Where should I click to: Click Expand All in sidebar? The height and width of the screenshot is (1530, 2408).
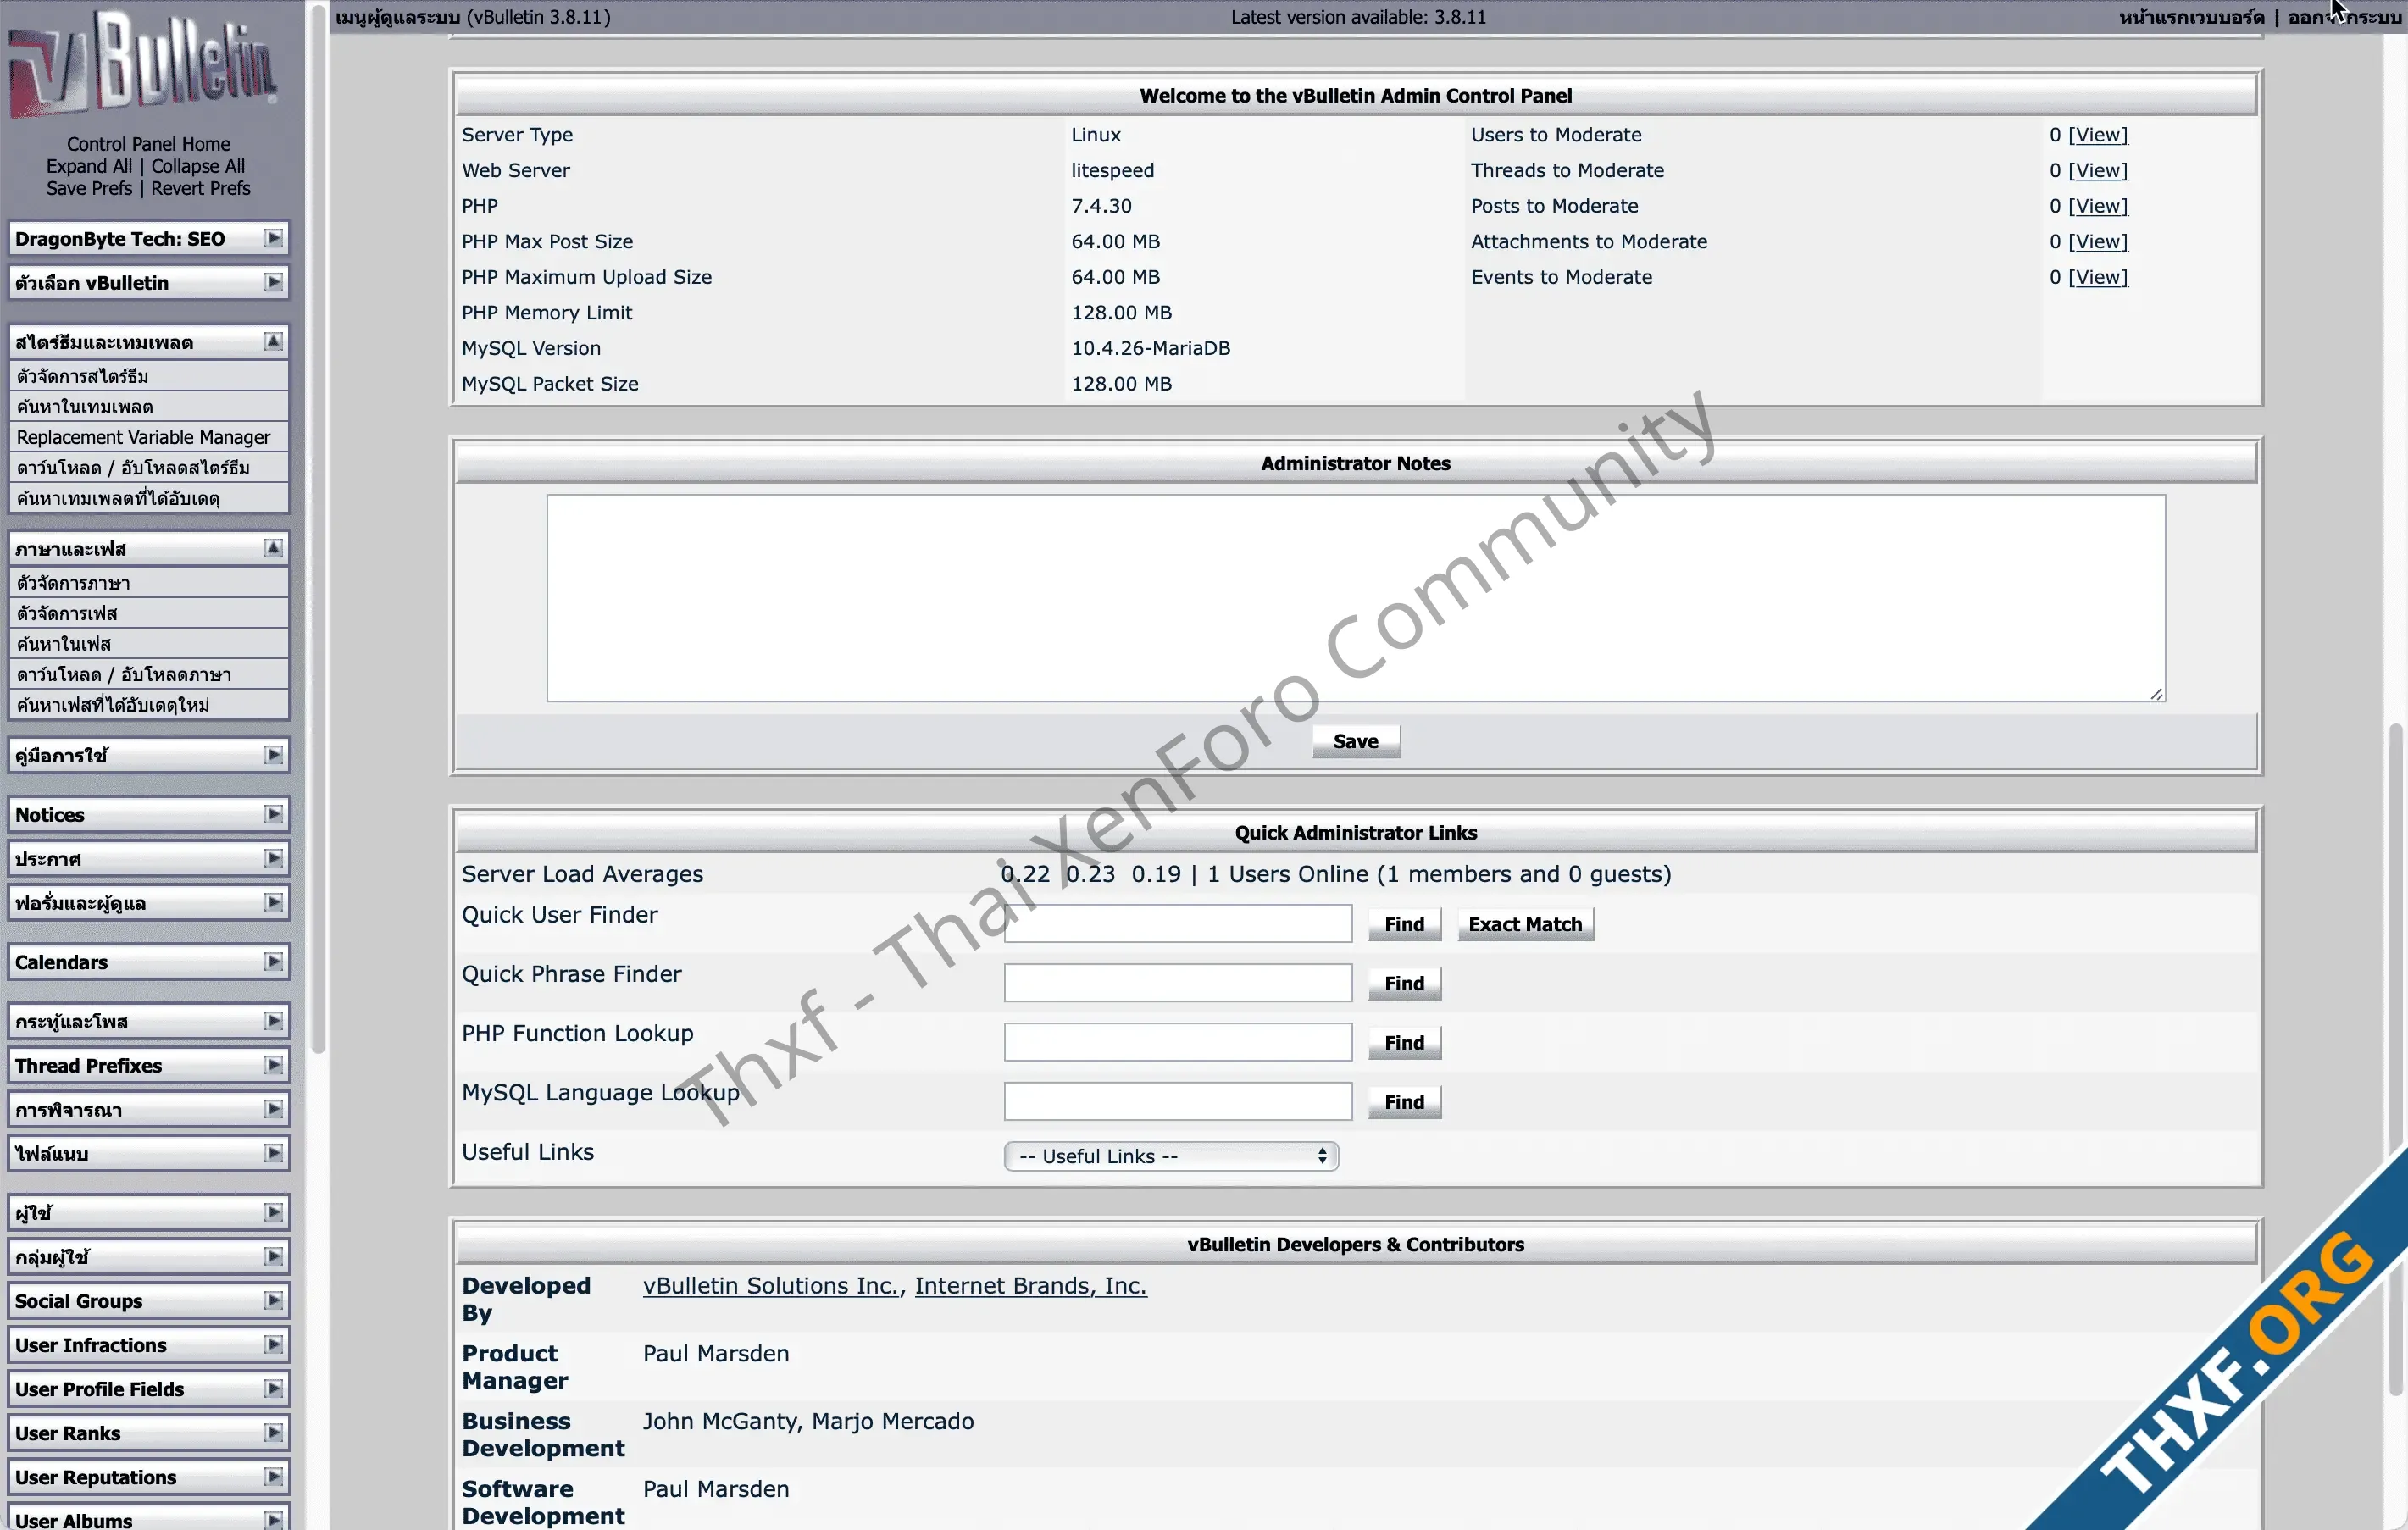click(x=88, y=166)
